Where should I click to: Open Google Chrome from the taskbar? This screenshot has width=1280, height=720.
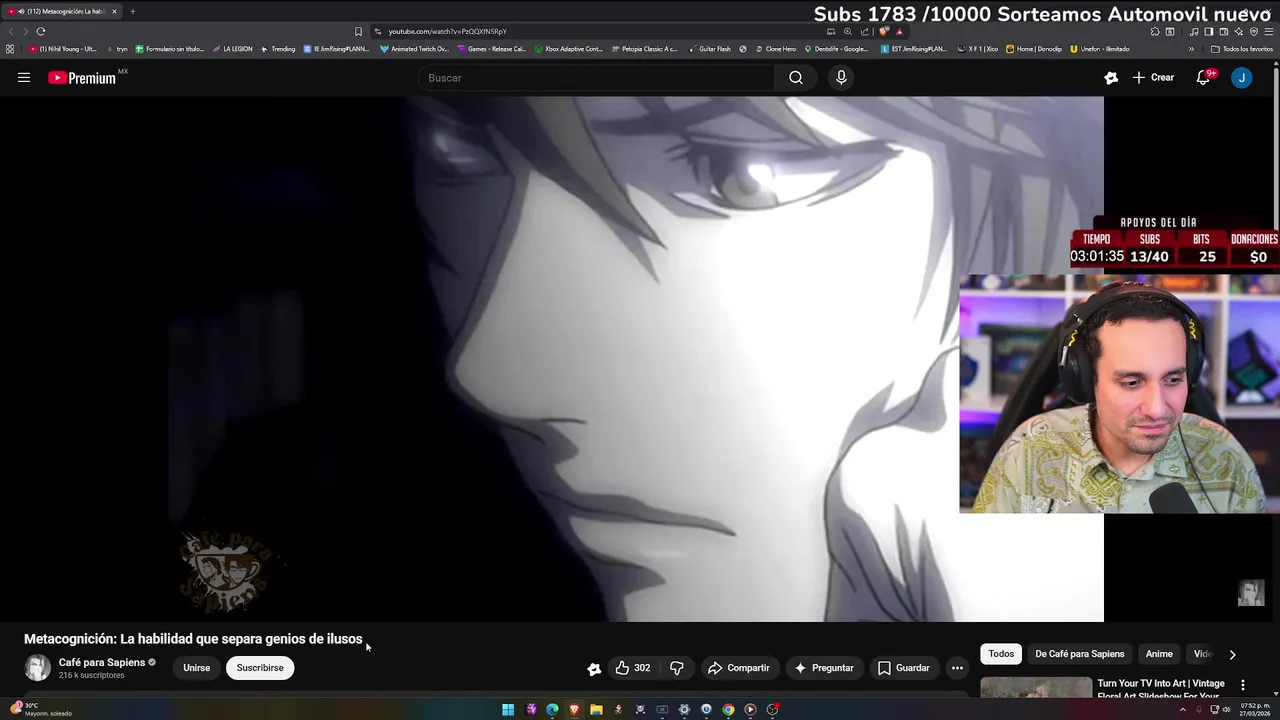click(728, 710)
